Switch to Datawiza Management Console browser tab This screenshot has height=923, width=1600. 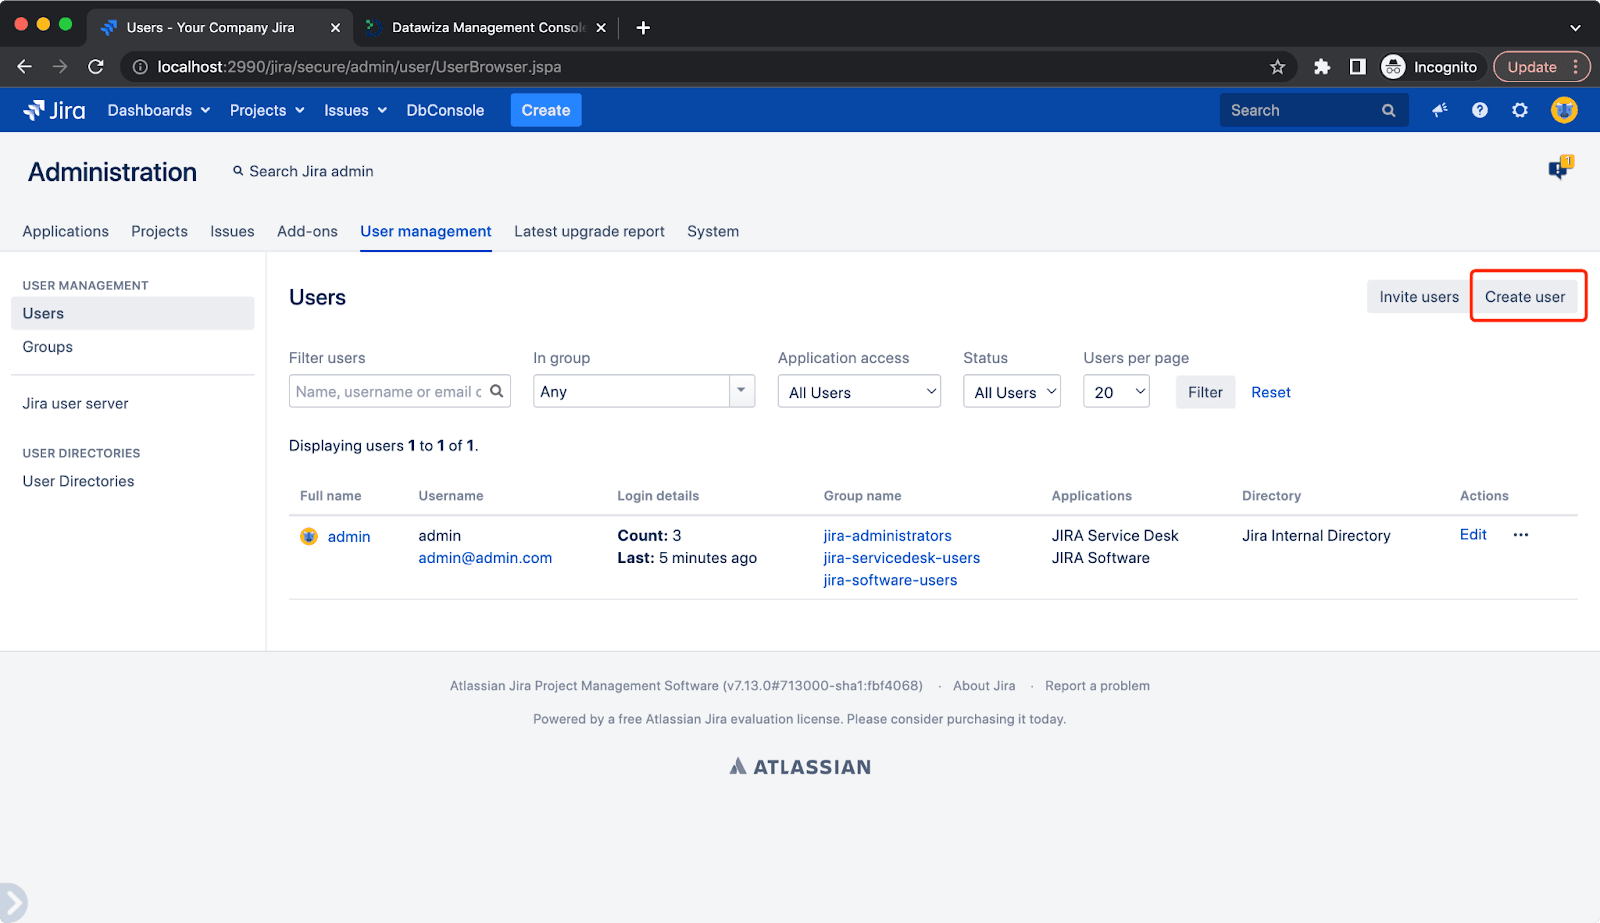(485, 28)
